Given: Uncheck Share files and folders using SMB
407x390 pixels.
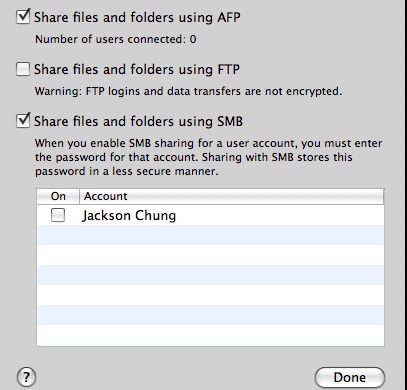Looking at the screenshot, I should tap(23, 121).
